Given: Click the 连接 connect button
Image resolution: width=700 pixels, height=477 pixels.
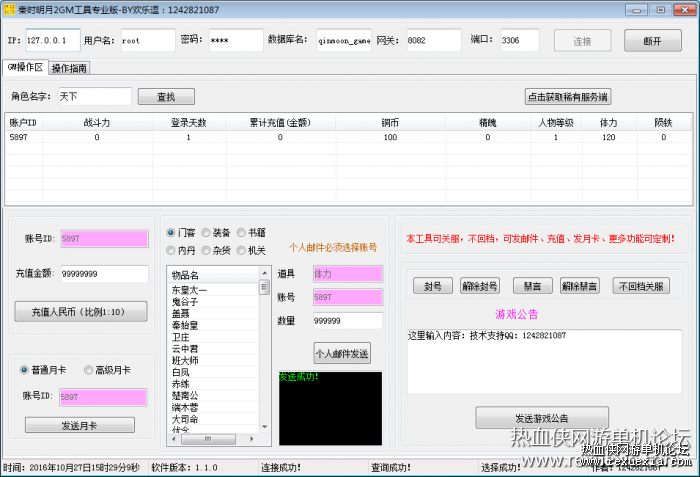Looking at the screenshot, I should click(582, 41).
